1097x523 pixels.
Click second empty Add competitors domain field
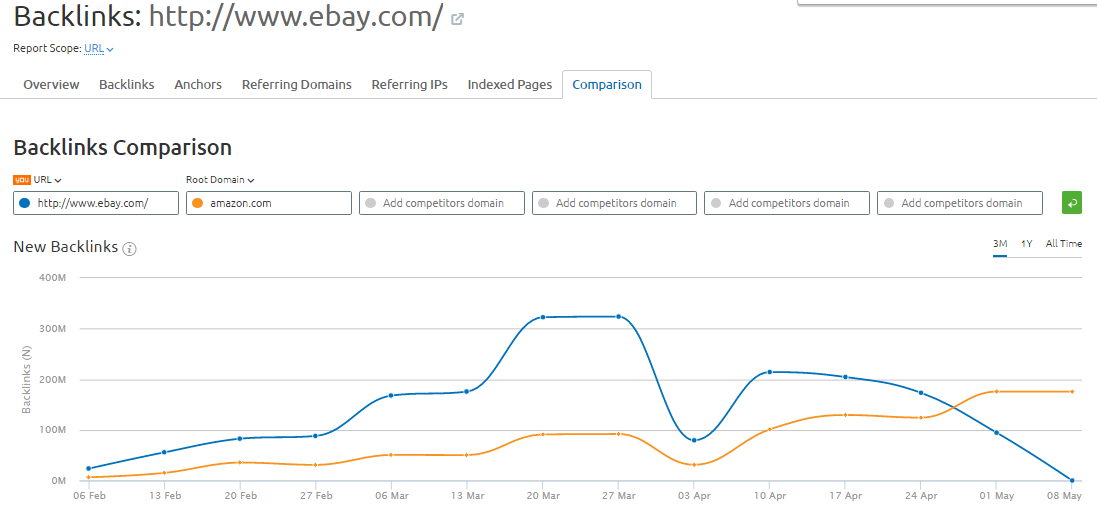tap(614, 203)
